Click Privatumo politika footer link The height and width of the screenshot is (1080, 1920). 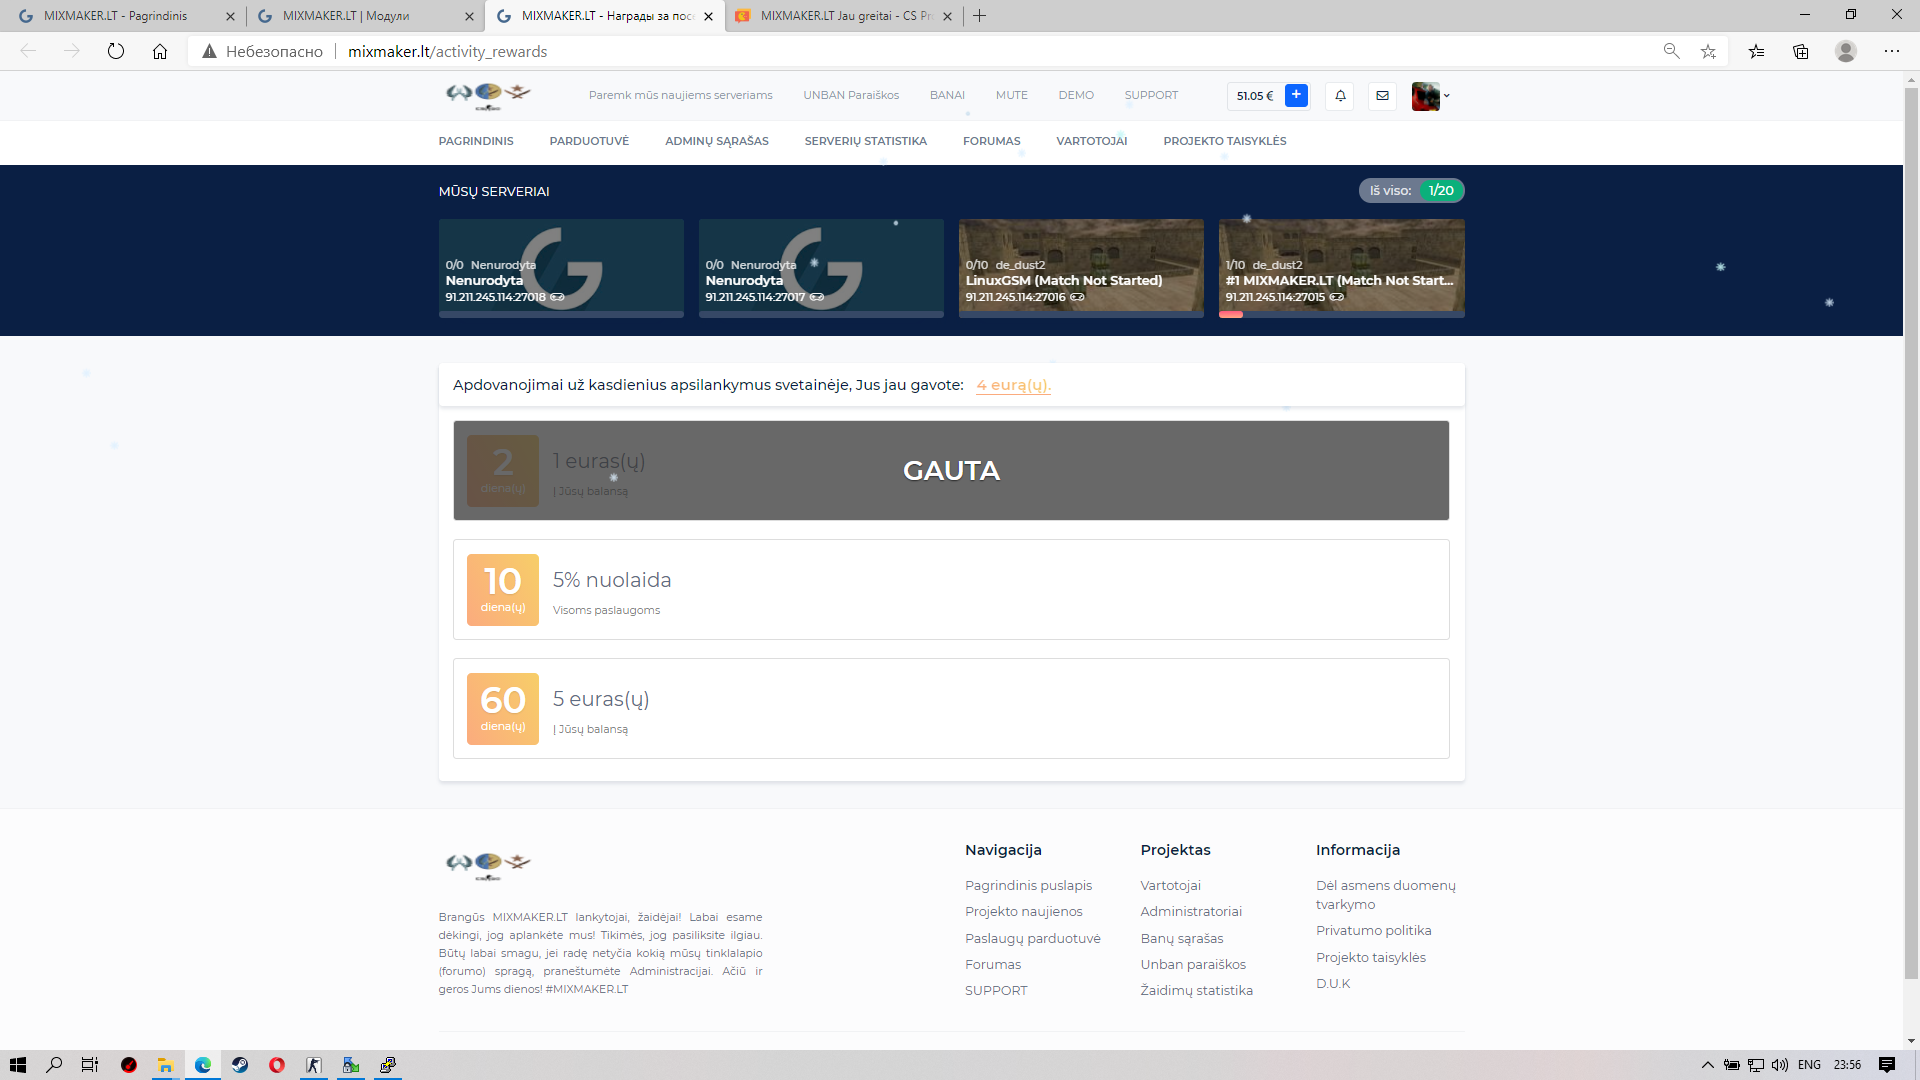[1373, 931]
